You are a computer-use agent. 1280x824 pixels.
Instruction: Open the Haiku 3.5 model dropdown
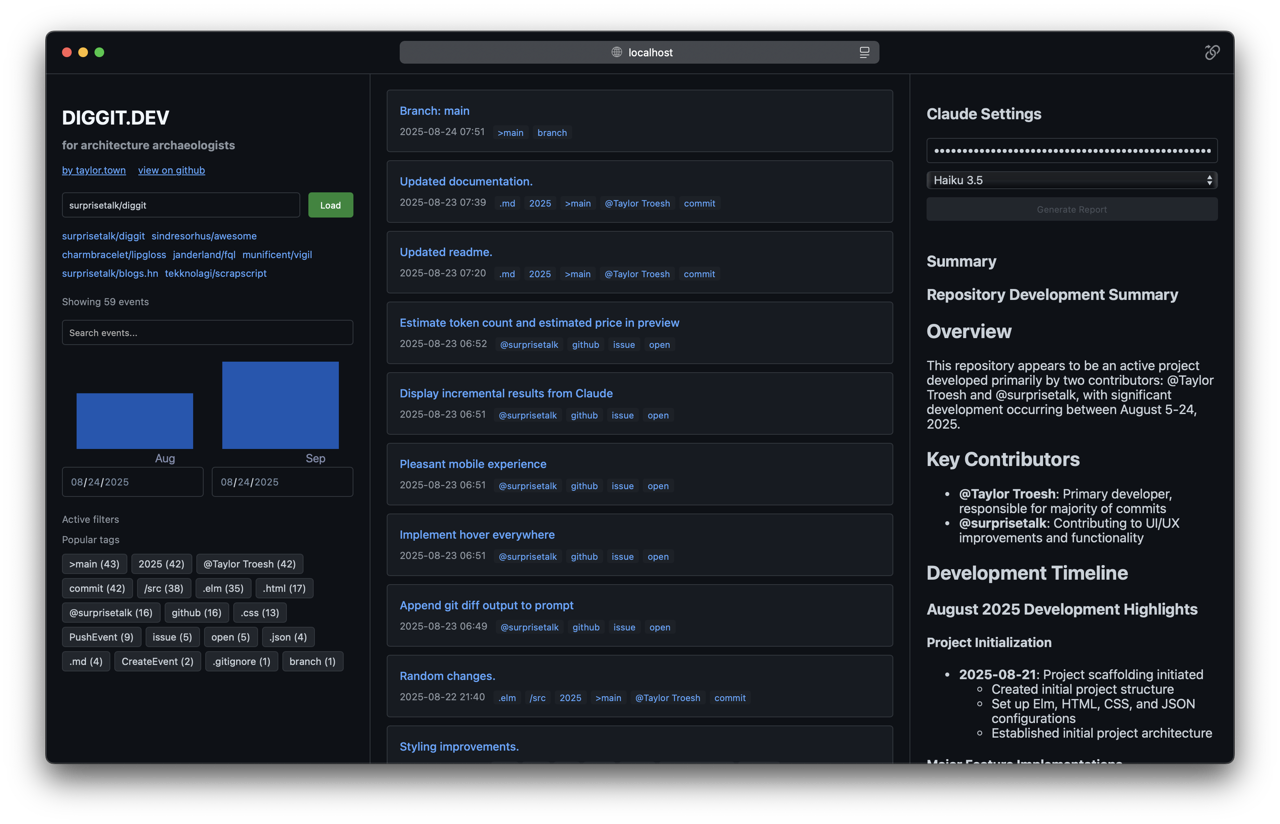pyautogui.click(x=1071, y=180)
